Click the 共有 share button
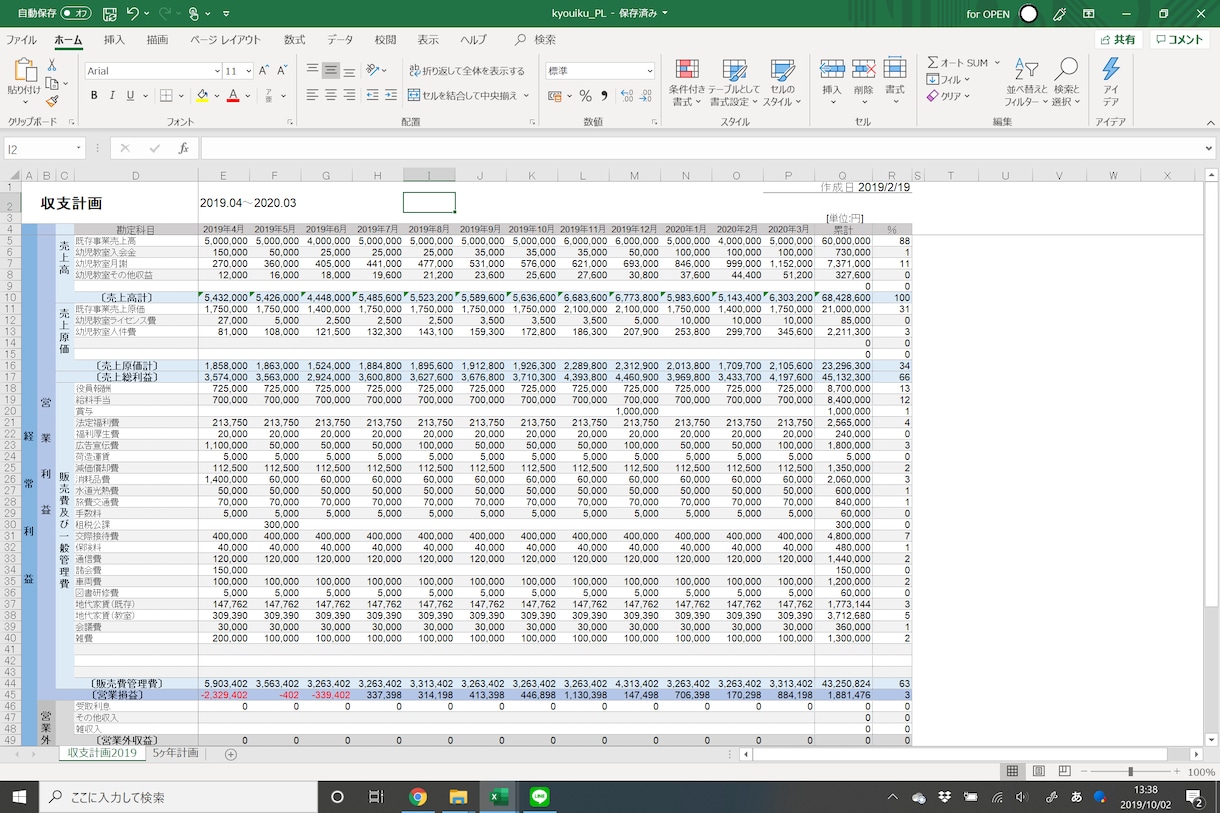Viewport: 1220px width, 813px height. [x=1118, y=40]
